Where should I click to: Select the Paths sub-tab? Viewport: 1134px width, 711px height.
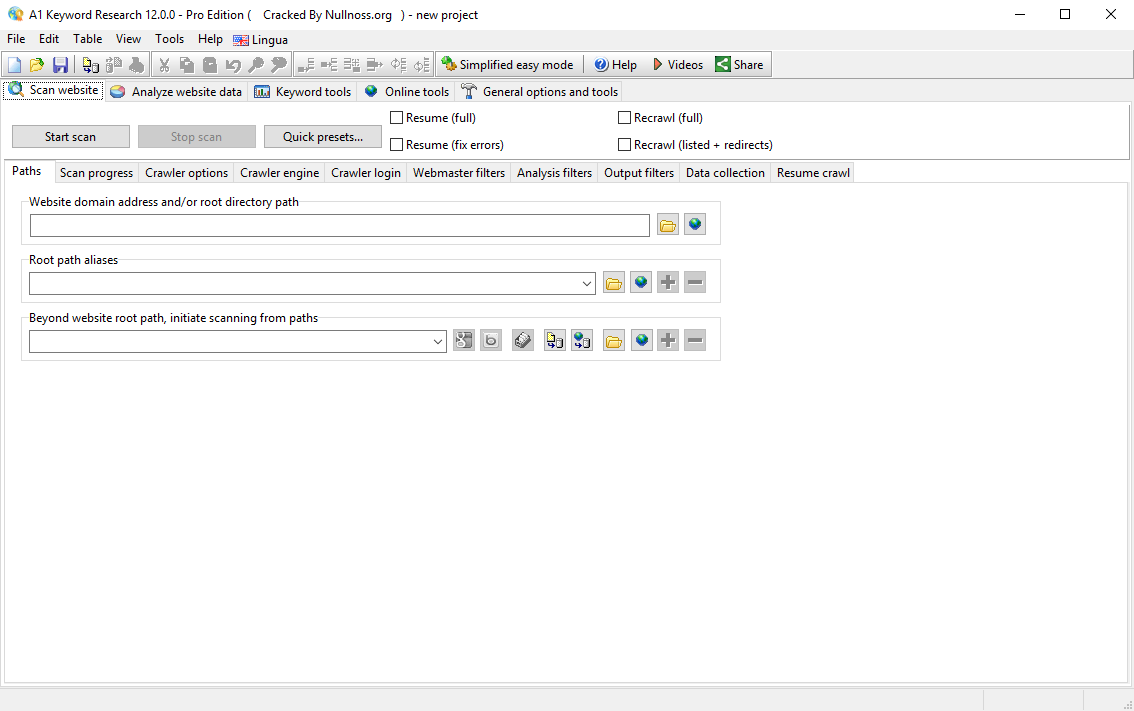click(27, 171)
